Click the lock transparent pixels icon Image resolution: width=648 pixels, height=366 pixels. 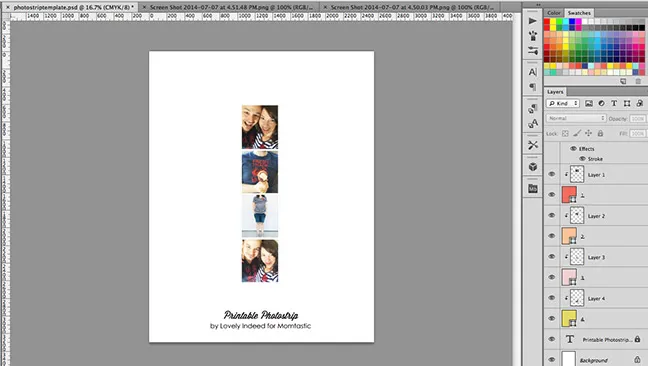click(565, 133)
